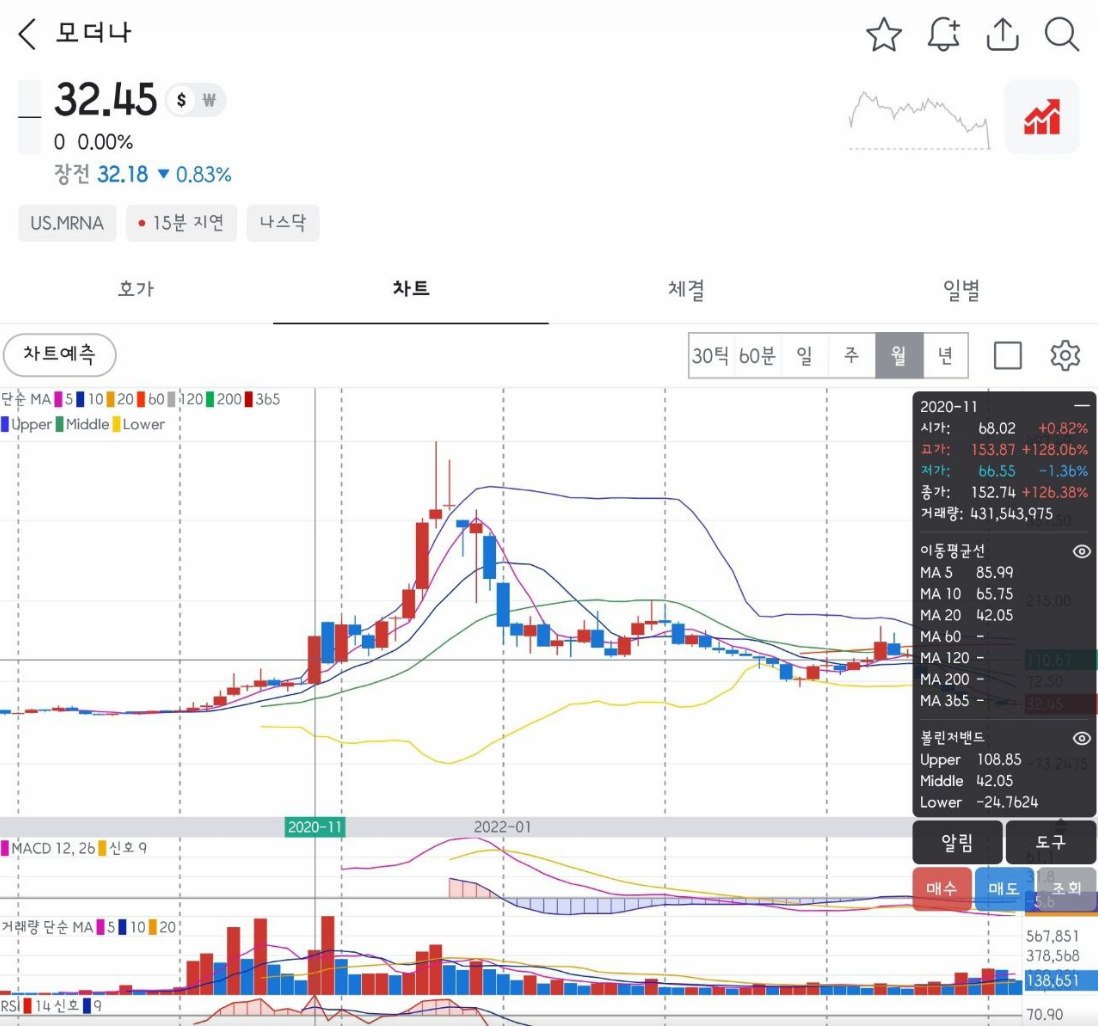Click the 32.45 current price
The height and width of the screenshot is (1026, 1098).
[x=106, y=99]
